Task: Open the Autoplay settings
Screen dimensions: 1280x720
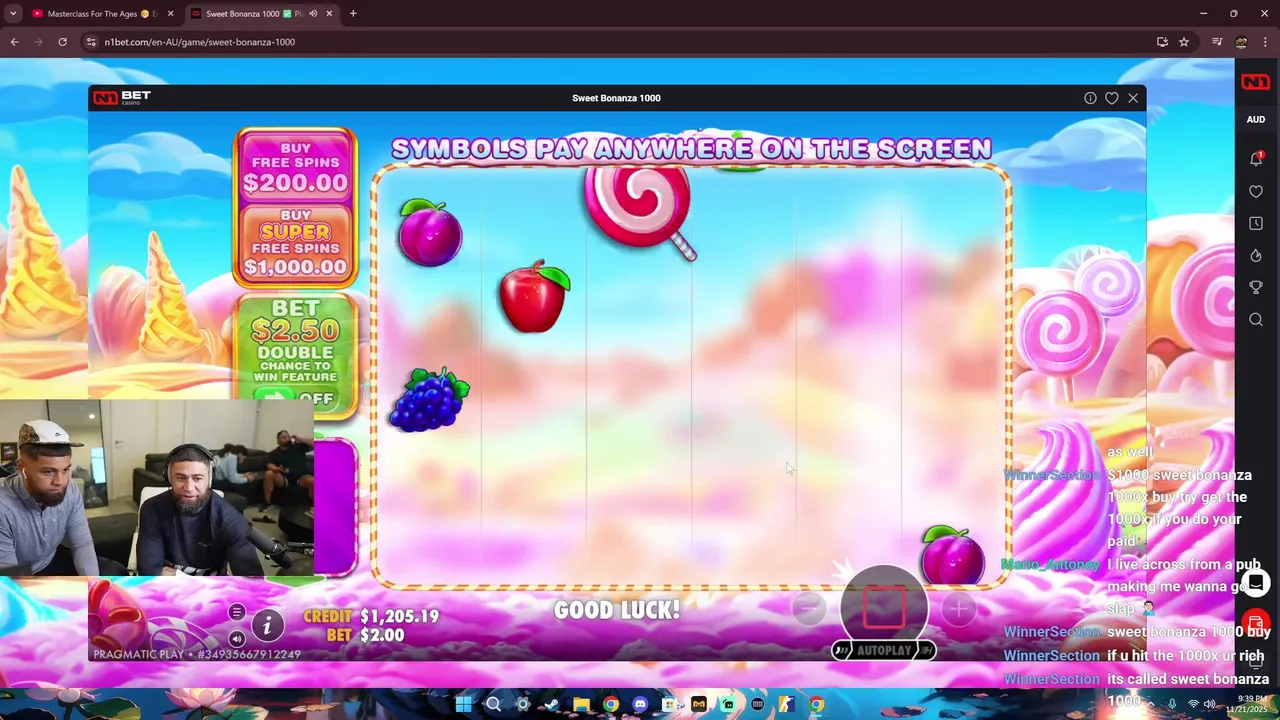Action: coord(884,650)
